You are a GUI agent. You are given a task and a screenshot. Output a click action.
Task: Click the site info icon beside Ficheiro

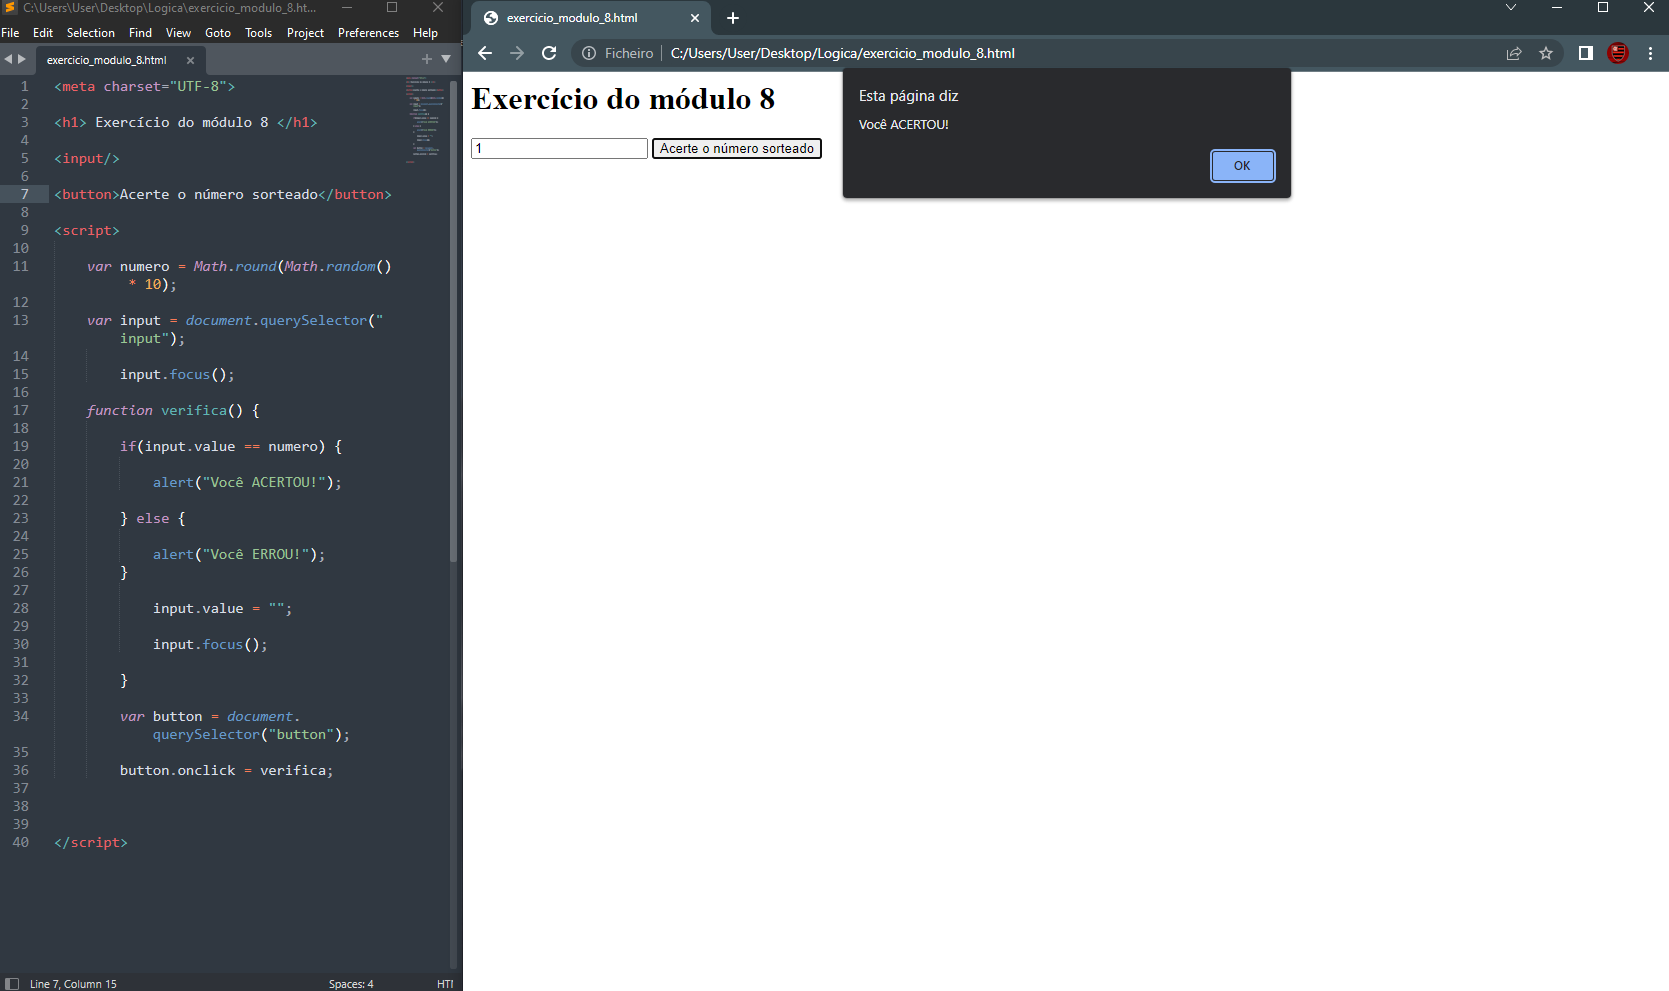pos(589,53)
